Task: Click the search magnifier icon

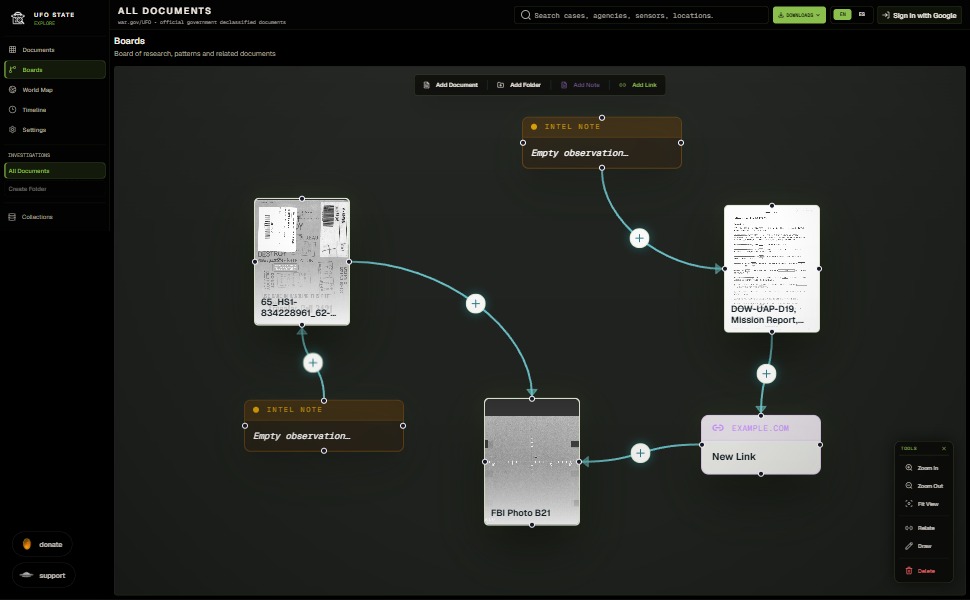Action: (525, 15)
